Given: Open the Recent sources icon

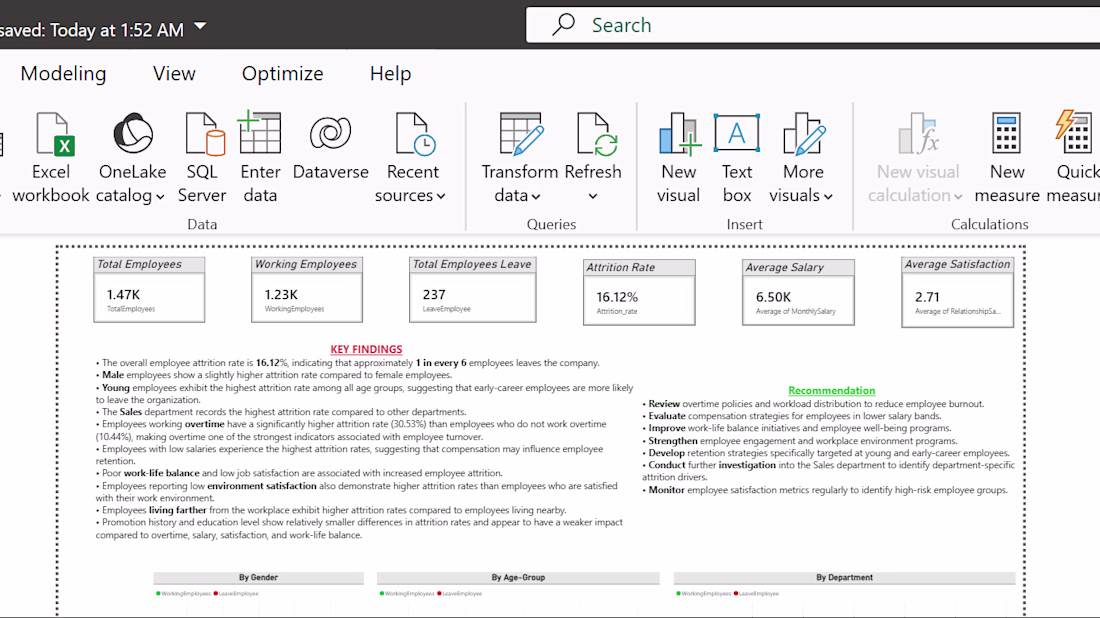Looking at the screenshot, I should 415,134.
